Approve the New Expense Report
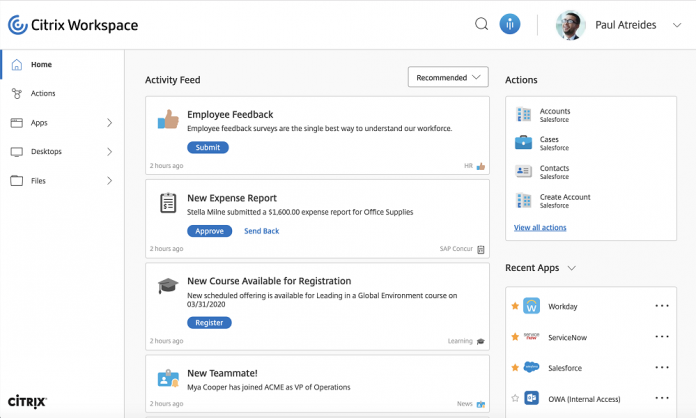This screenshot has width=696, height=418. [x=210, y=231]
